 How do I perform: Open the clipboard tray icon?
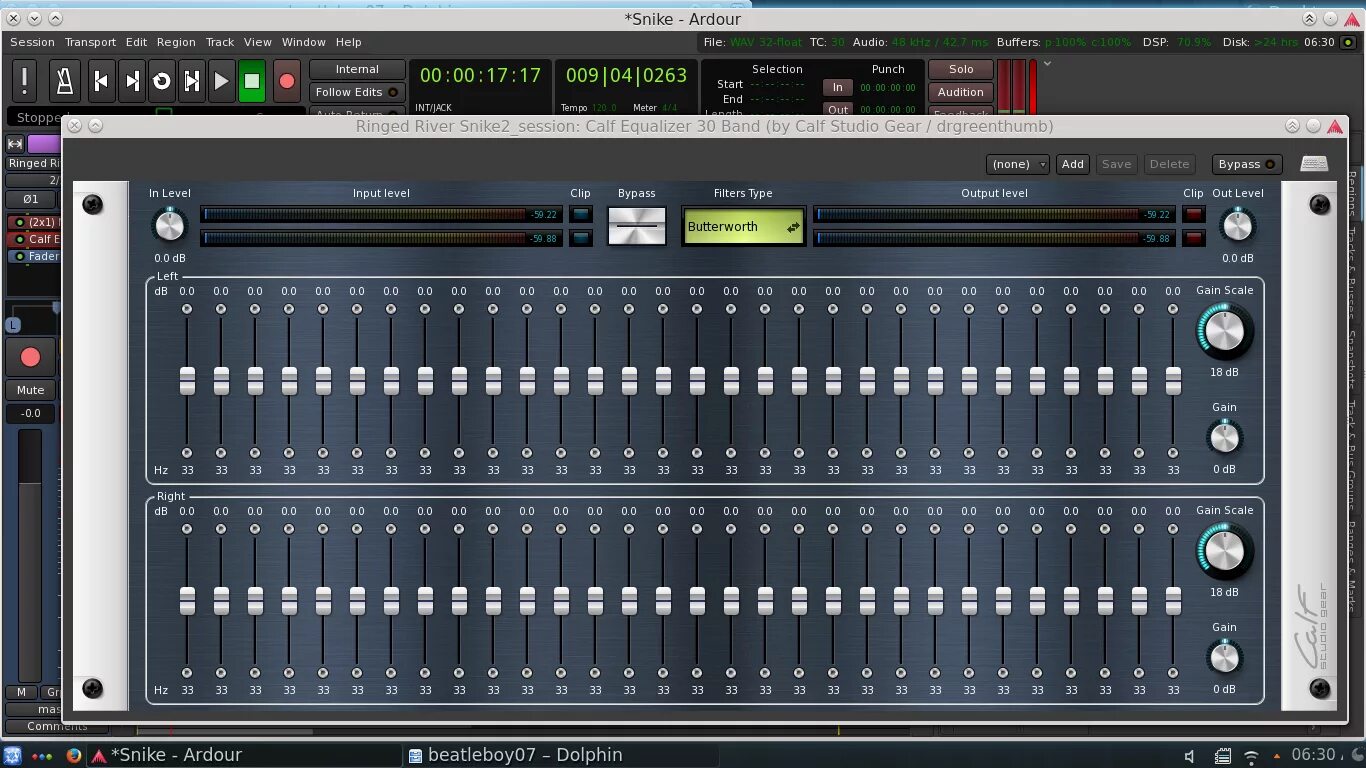(1222, 756)
